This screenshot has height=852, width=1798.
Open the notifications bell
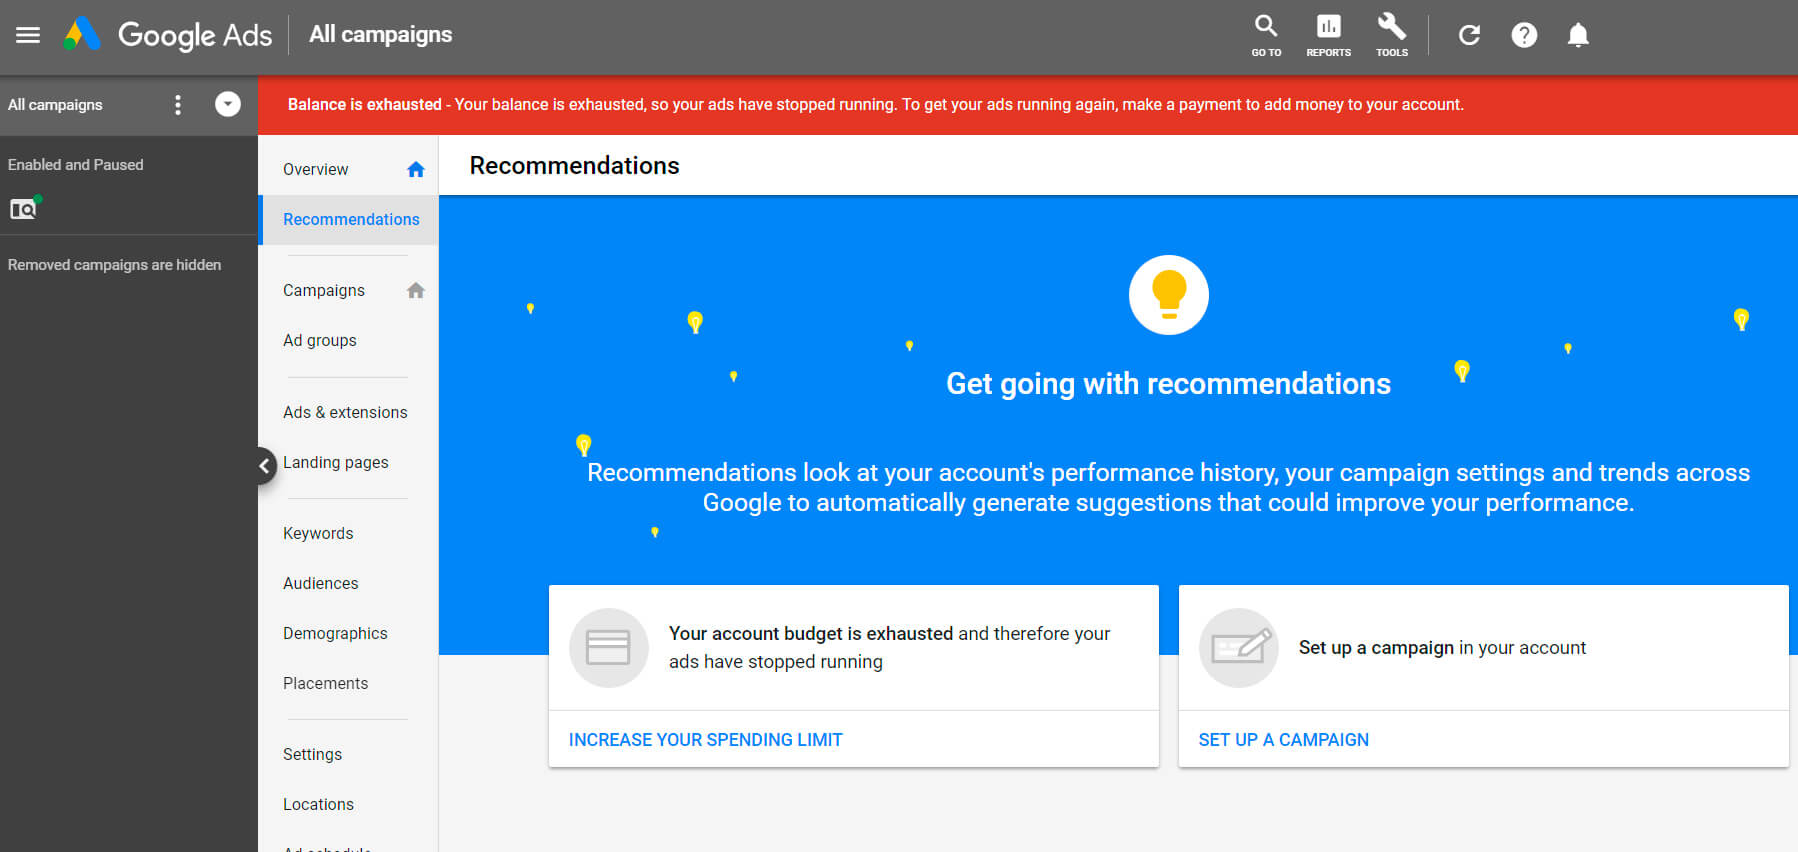click(1578, 35)
